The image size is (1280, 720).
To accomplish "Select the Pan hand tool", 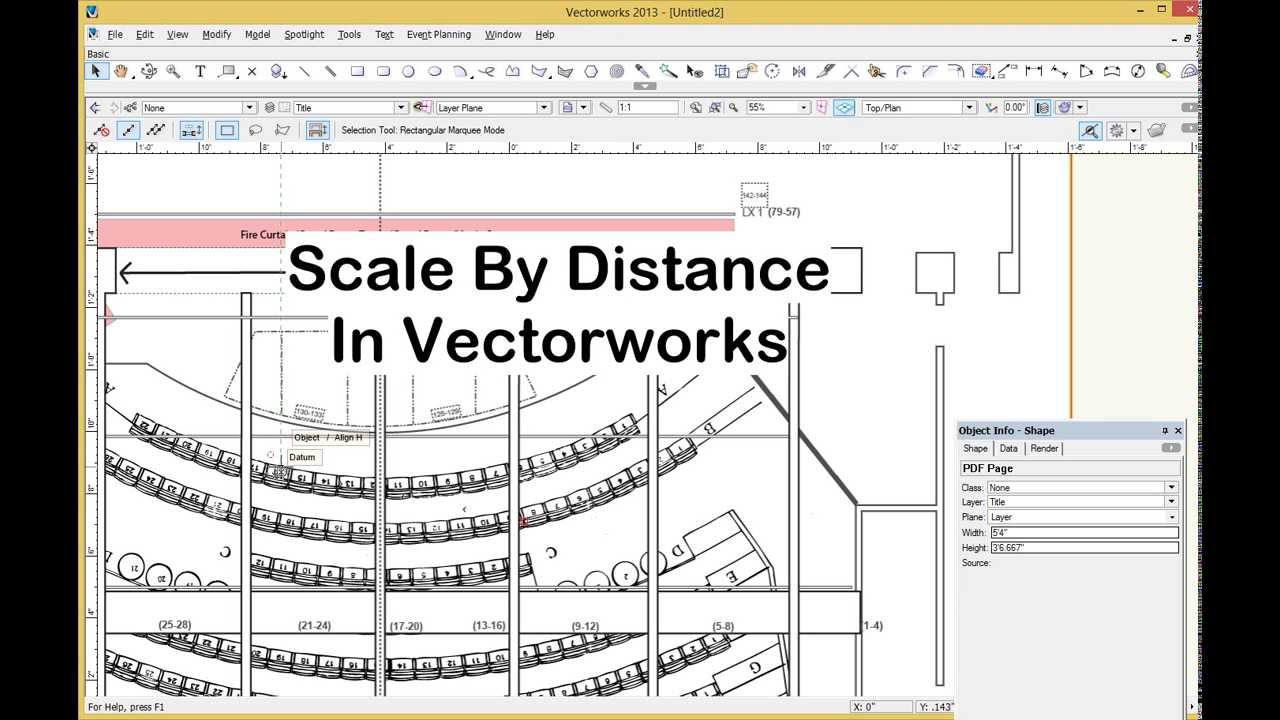I will [121, 71].
